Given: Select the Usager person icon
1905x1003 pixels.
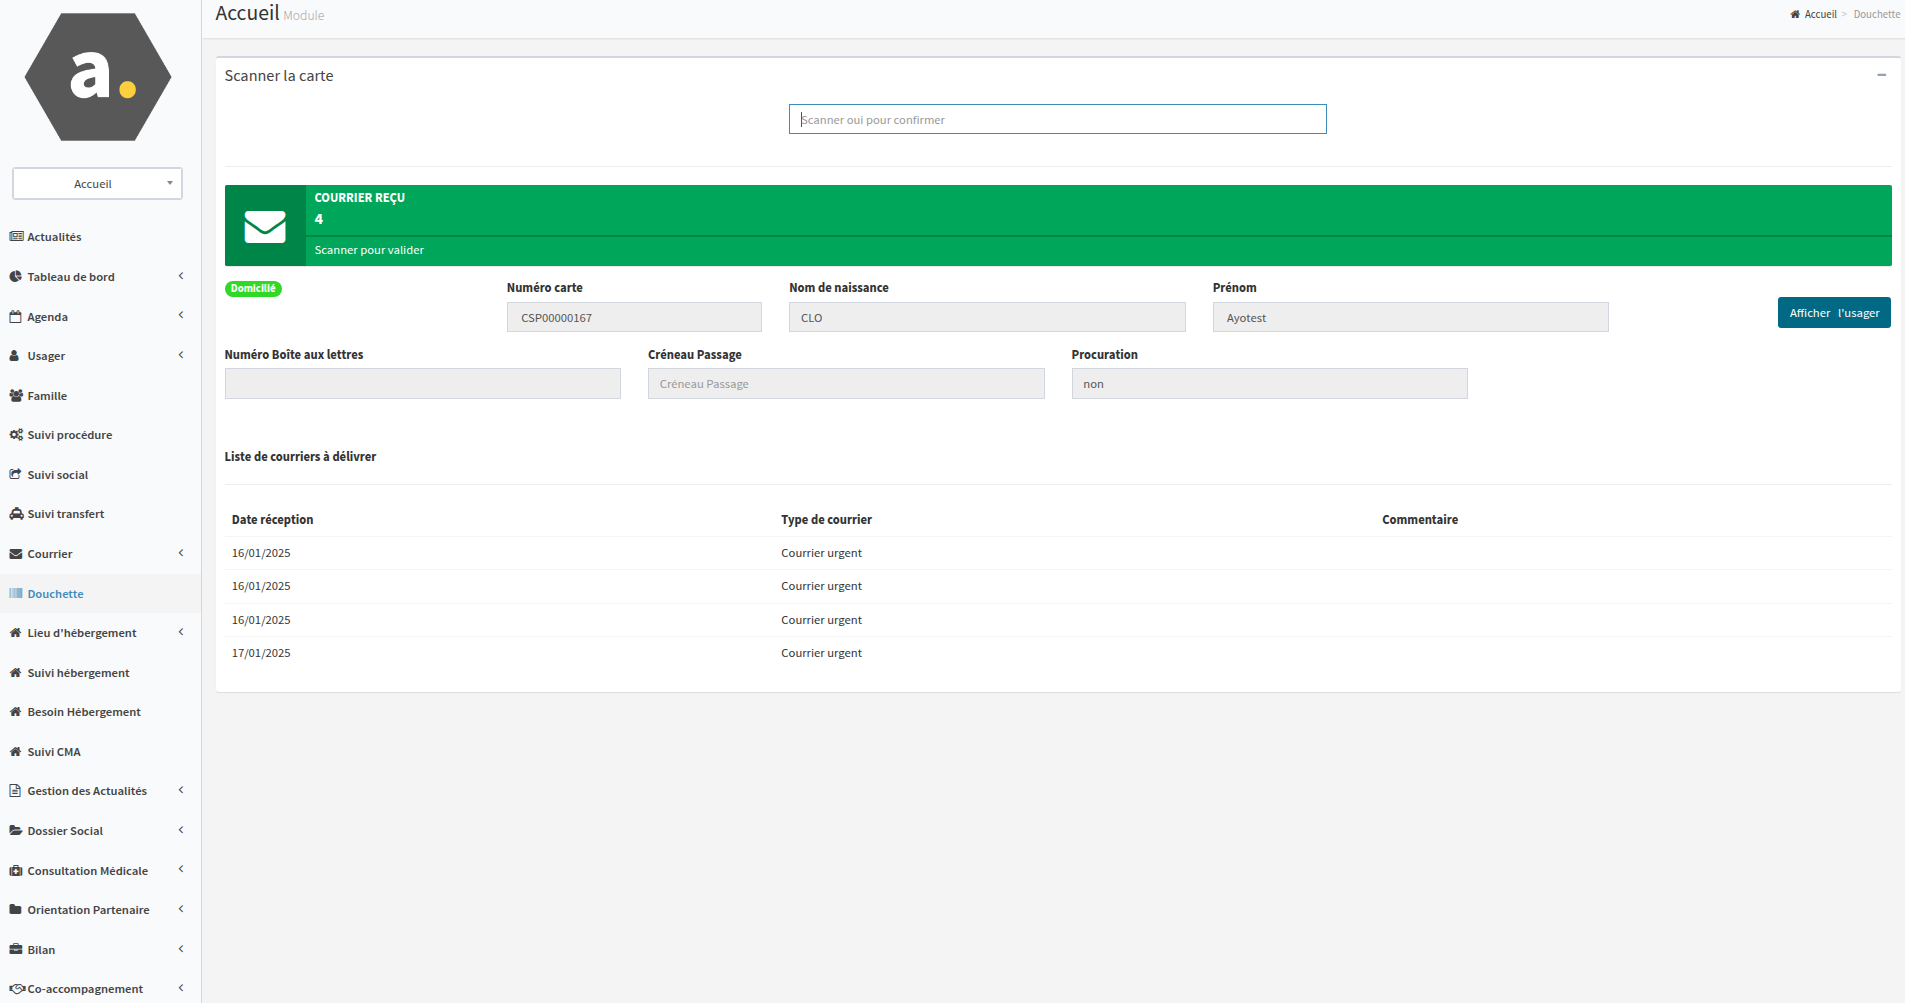Looking at the screenshot, I should [x=14, y=355].
